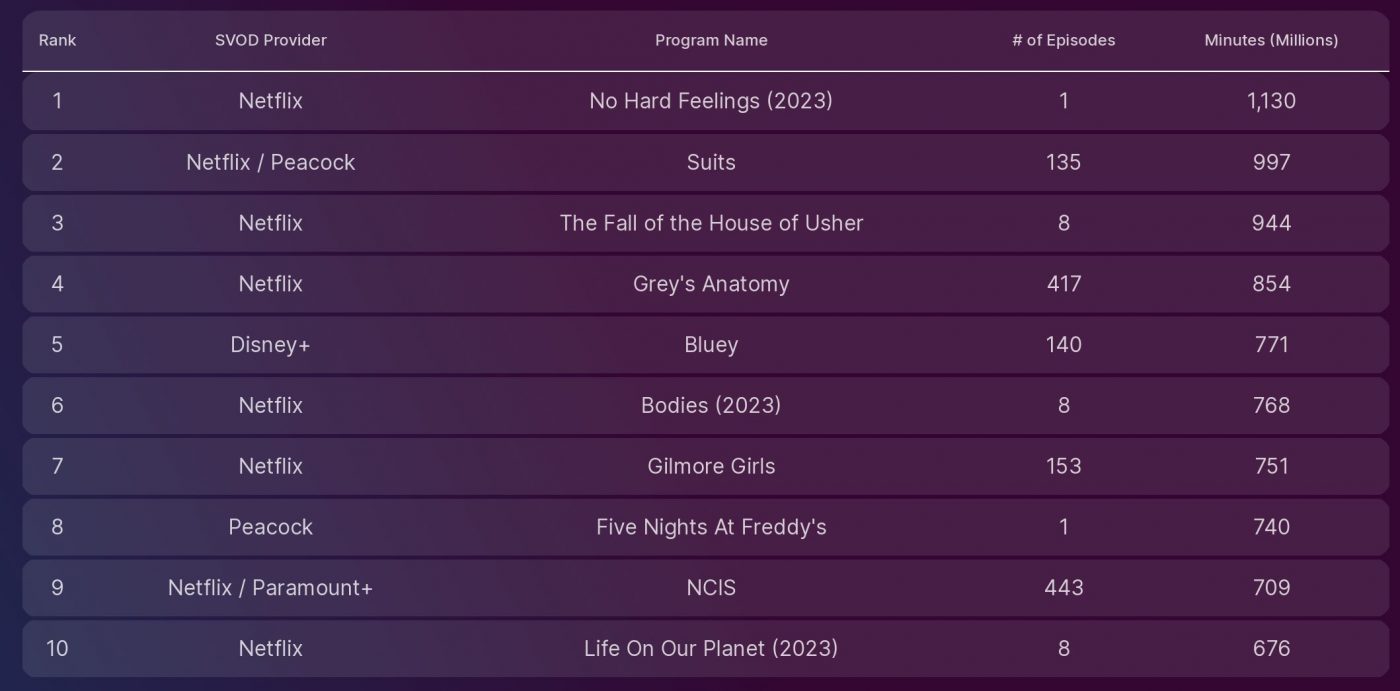
Task: Select the SVOD Provider column header
Action: [x=271, y=41]
